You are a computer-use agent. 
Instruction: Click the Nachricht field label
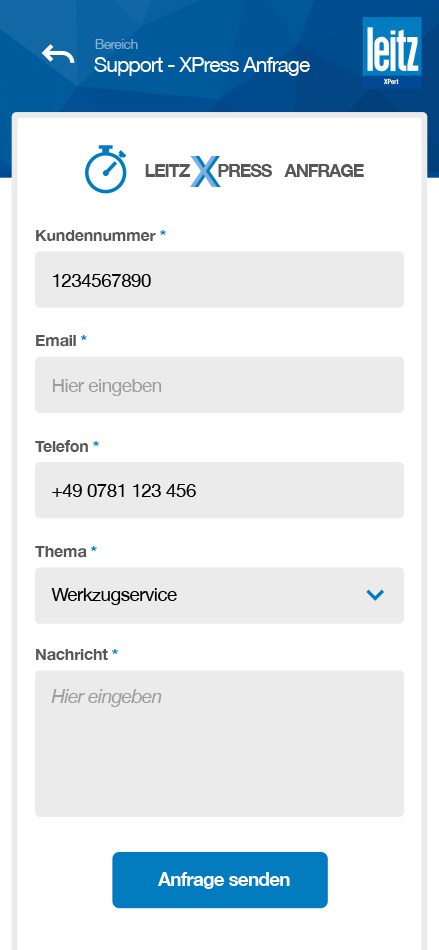pyautogui.click(x=71, y=655)
